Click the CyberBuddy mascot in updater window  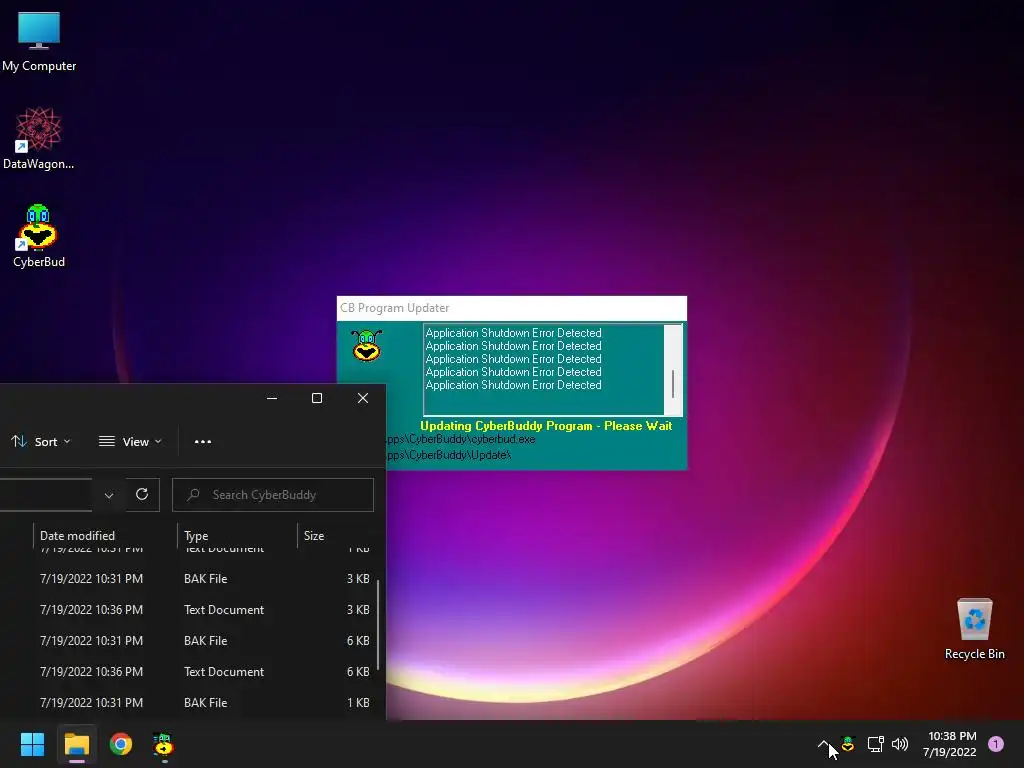(366, 345)
